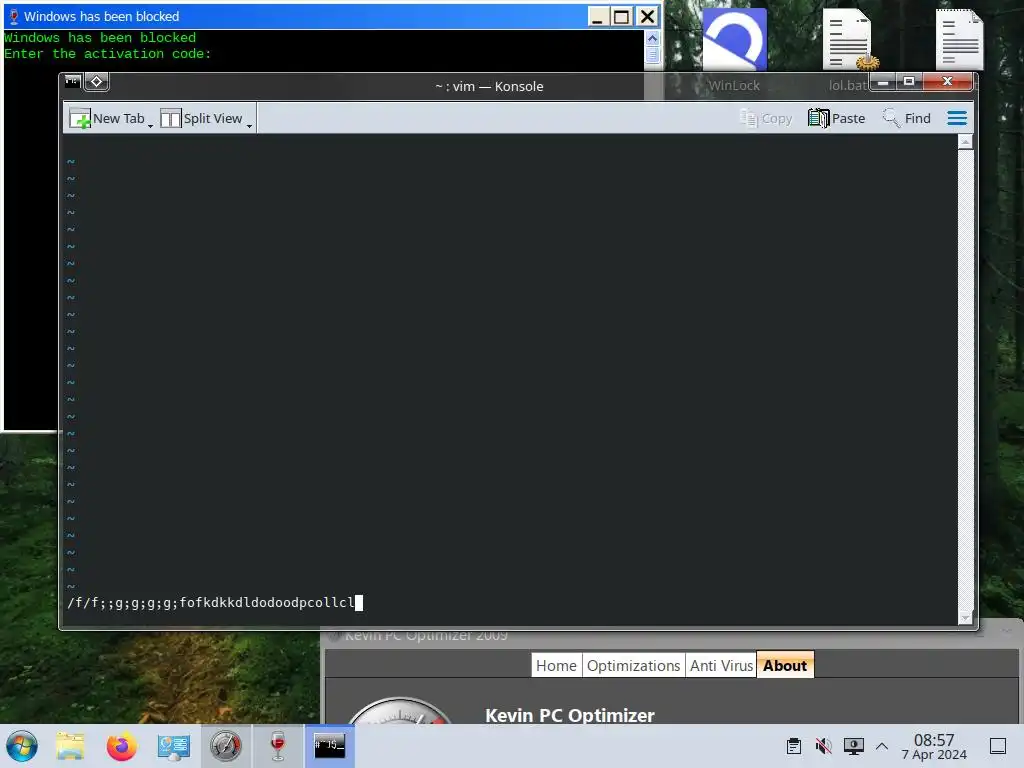Screen dimensions: 1024x768
Task: Click the Wine glass taskbar icon
Action: (278, 746)
